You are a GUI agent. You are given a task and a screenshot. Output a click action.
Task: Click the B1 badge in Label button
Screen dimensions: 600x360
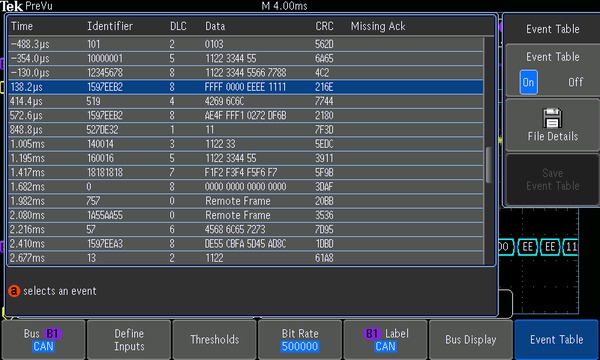[372, 334]
